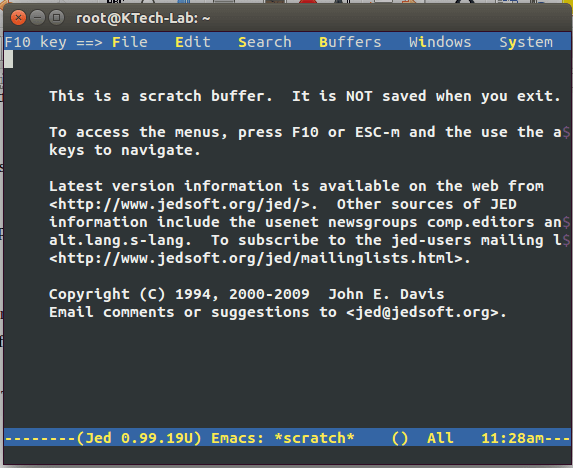Open the Edit menu
573x468 pixels.
click(193, 42)
